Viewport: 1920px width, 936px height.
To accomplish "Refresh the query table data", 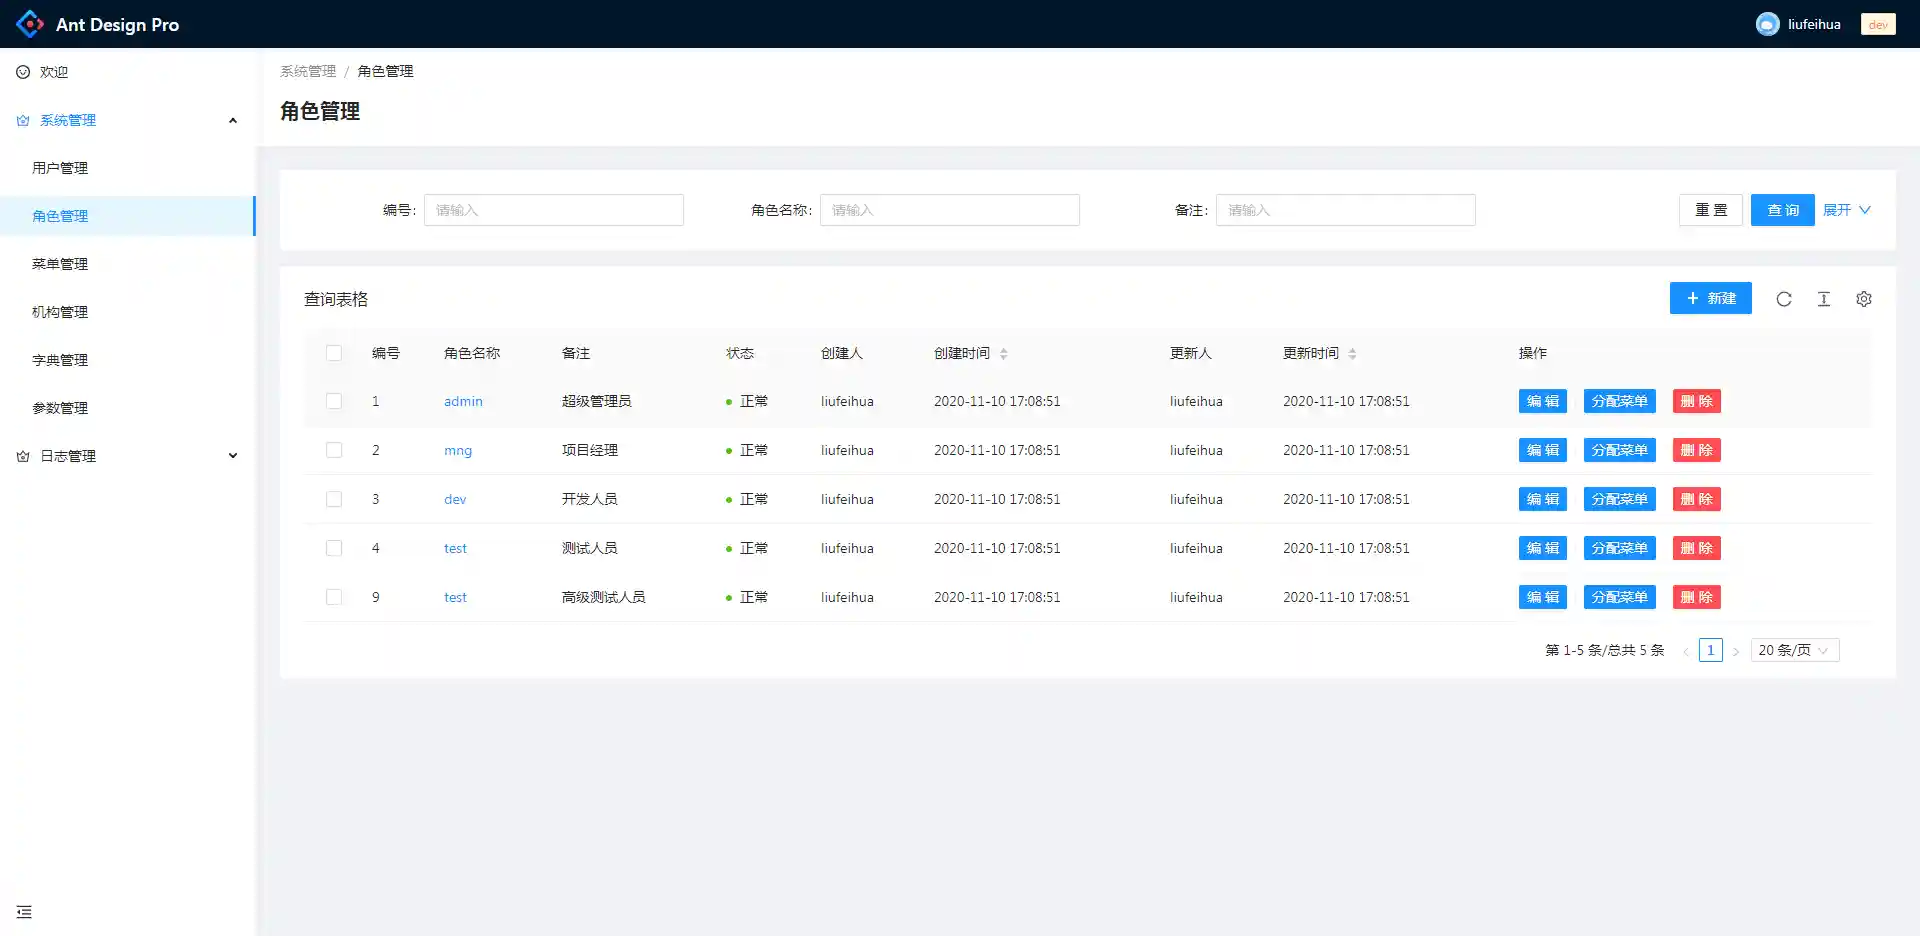I will click(x=1784, y=298).
